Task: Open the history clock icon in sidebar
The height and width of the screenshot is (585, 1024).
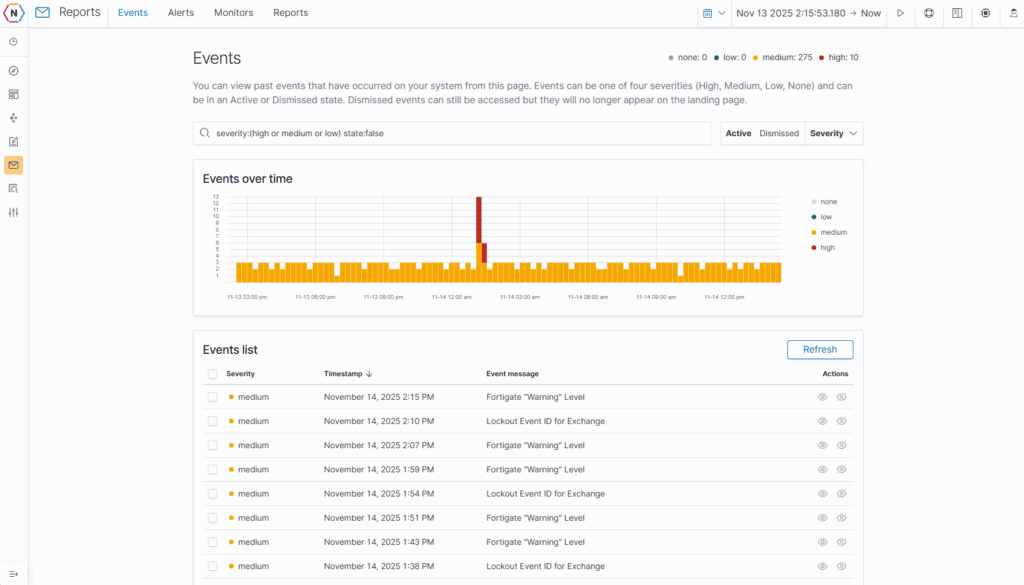Action: (13, 41)
